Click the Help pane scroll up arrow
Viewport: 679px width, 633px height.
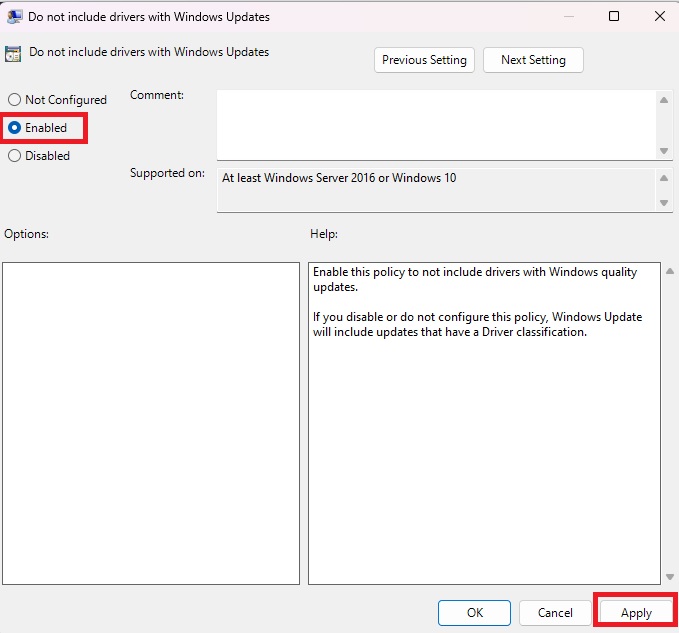pyautogui.click(x=669, y=271)
